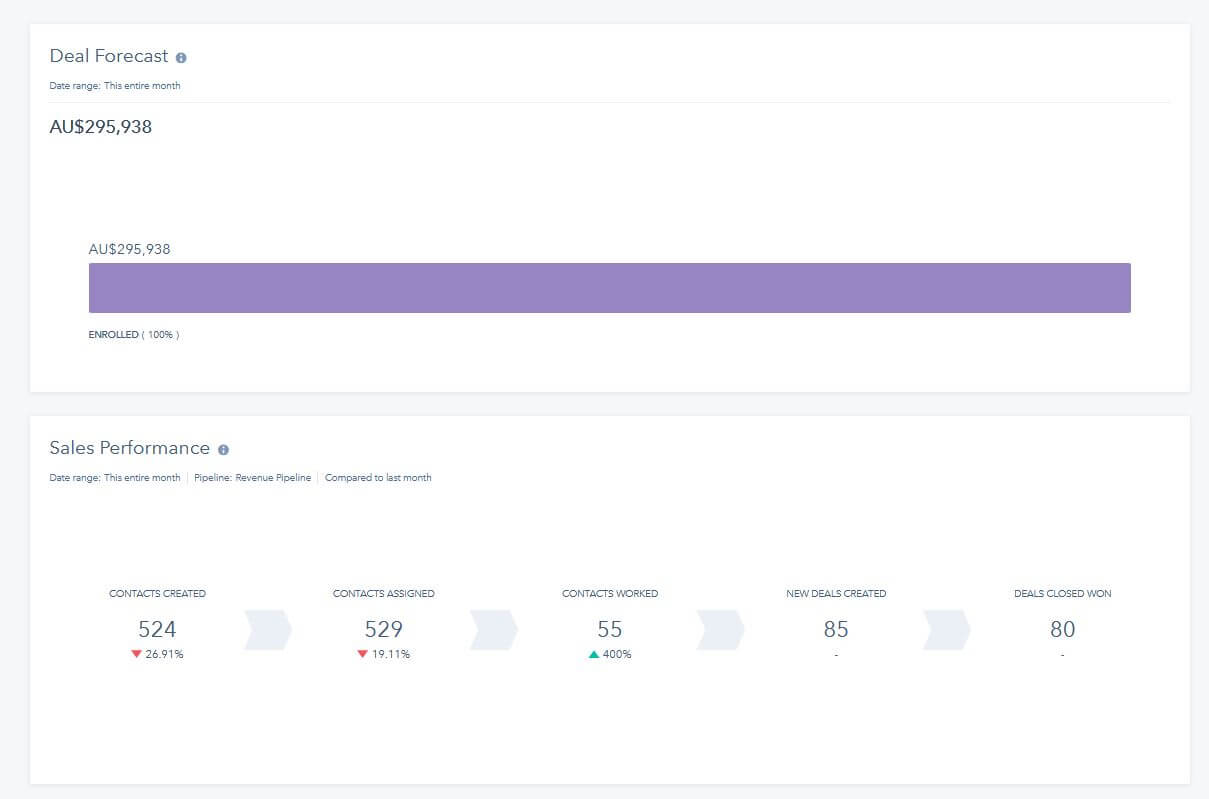Click the Compared to last month label
Viewport: 1209px width, 799px height.
pyautogui.click(x=378, y=478)
